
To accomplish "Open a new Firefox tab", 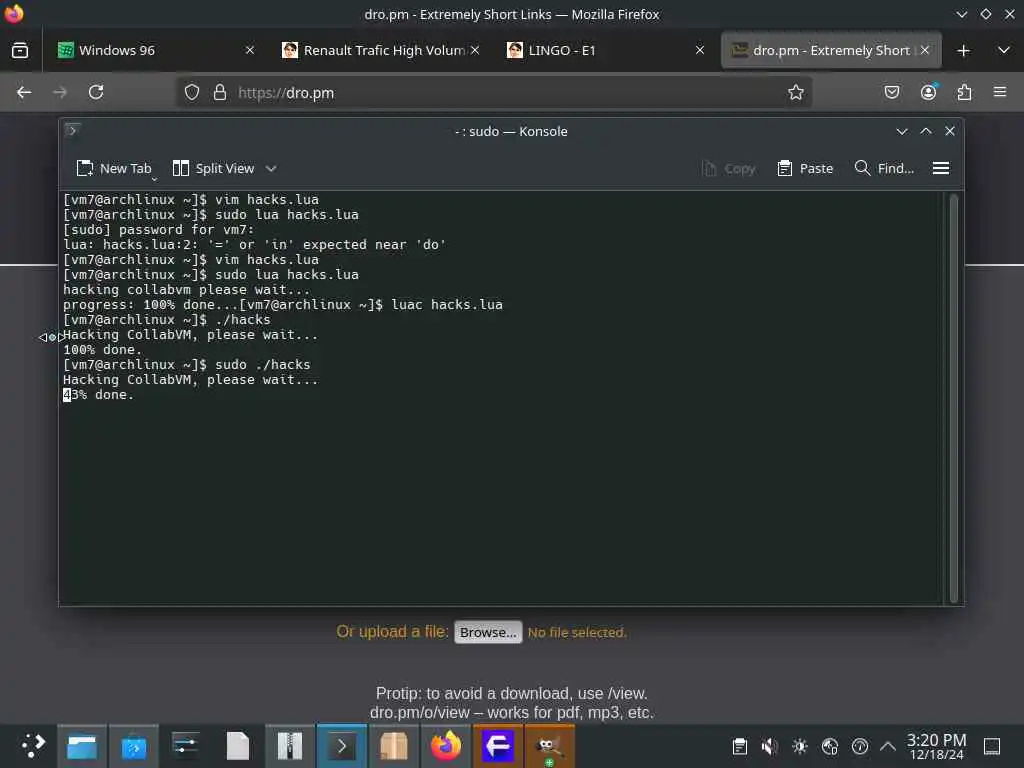I will coord(963,50).
